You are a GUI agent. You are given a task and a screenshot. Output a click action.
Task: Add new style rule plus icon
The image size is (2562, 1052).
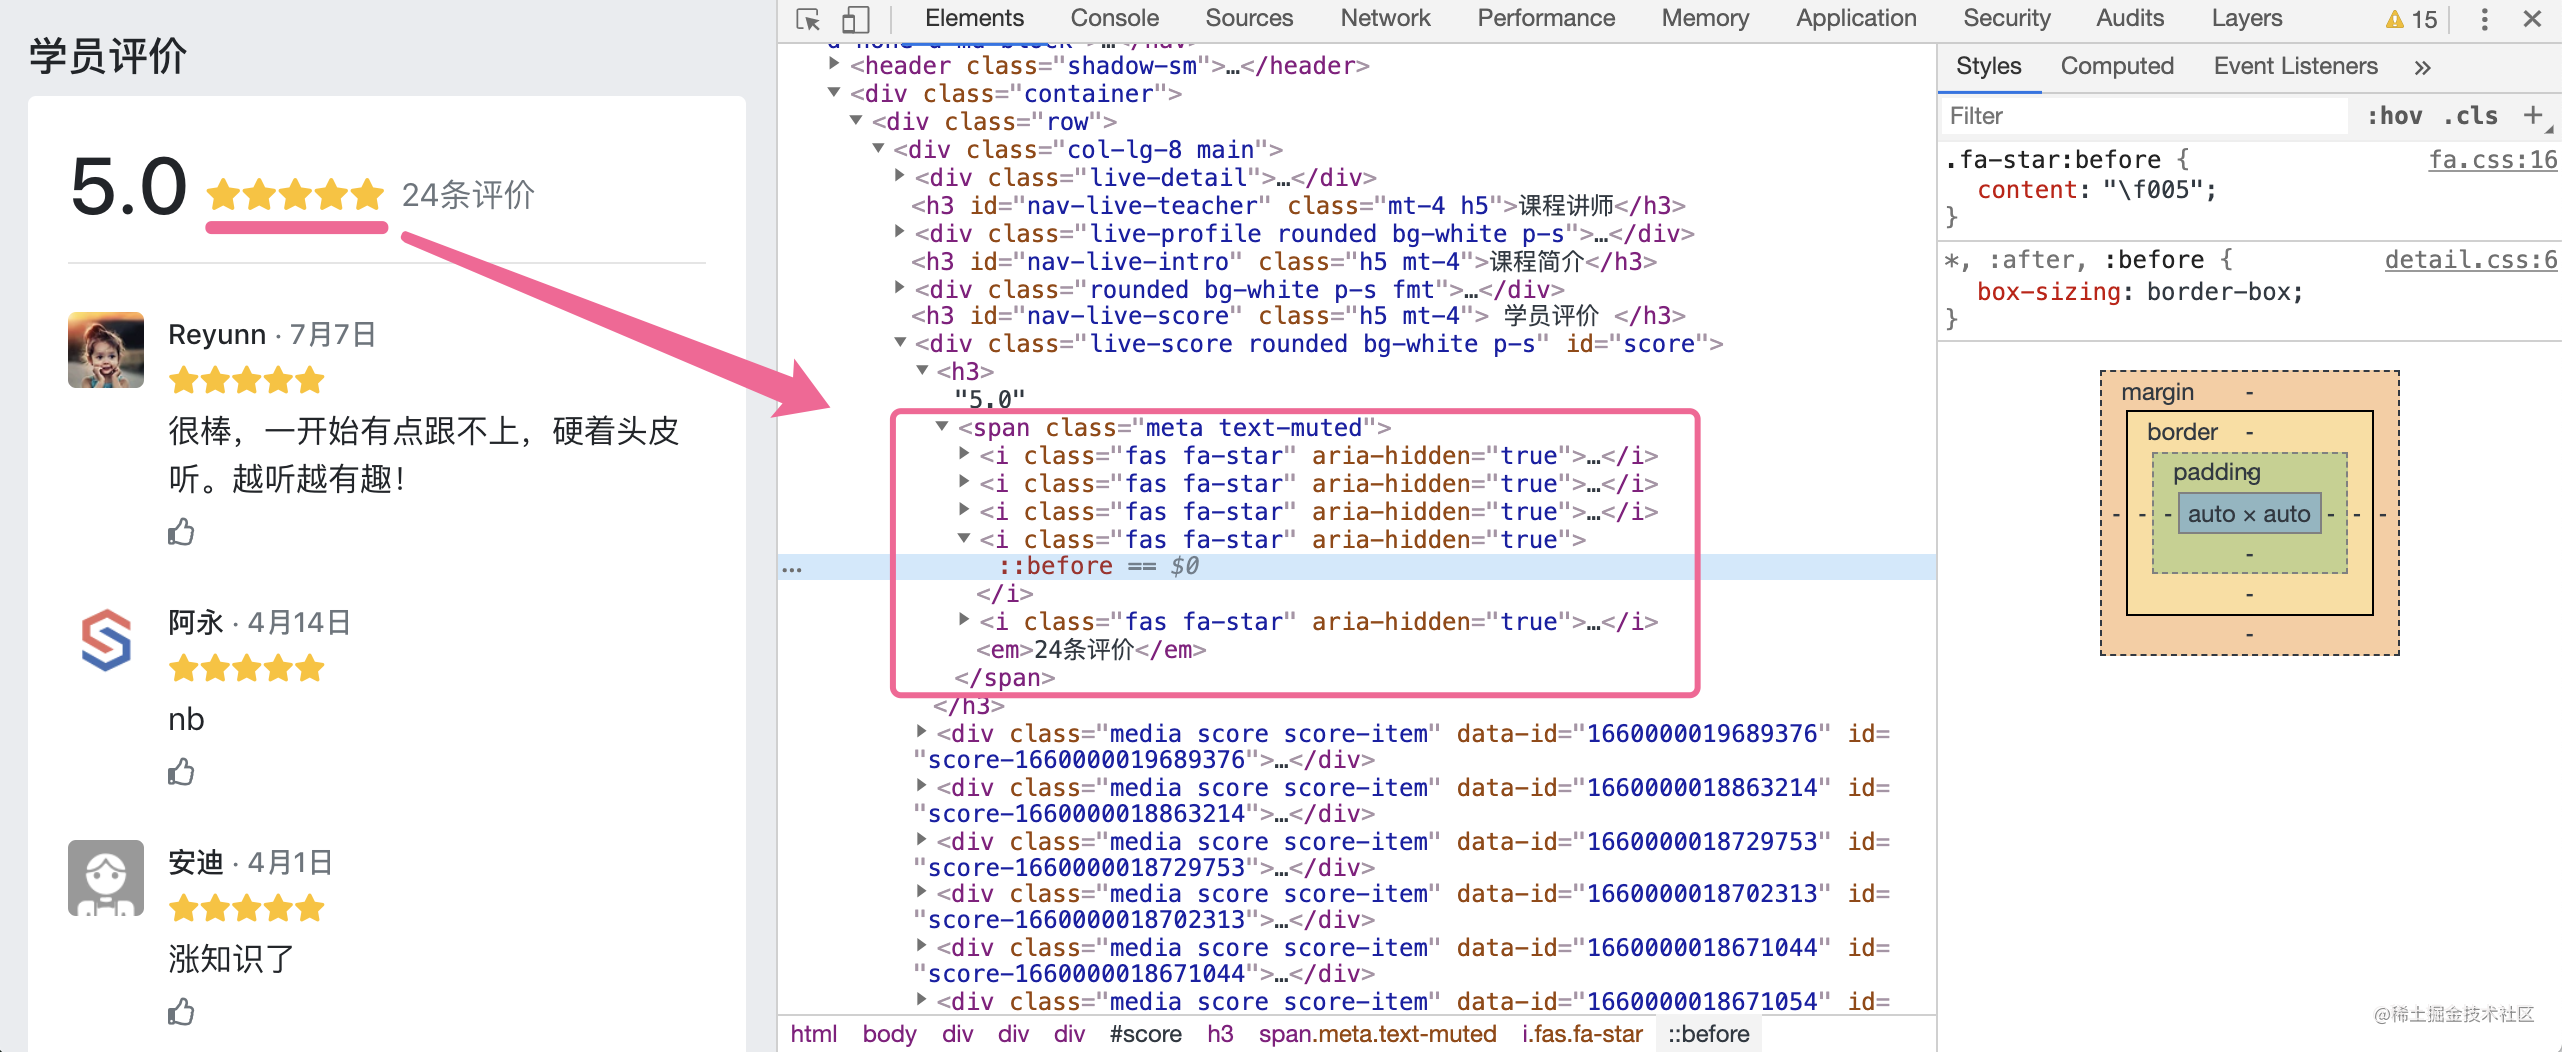(2533, 115)
